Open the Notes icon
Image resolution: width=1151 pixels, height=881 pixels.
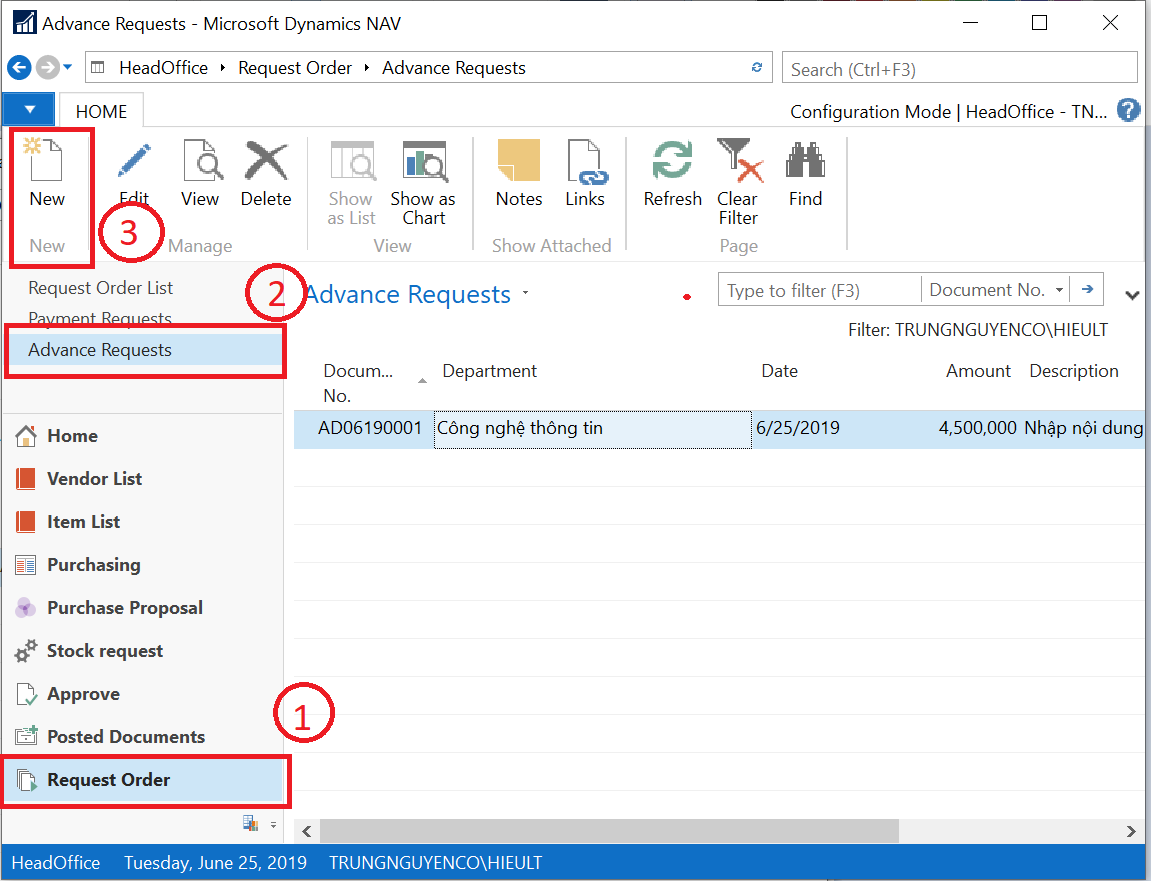pos(519,160)
